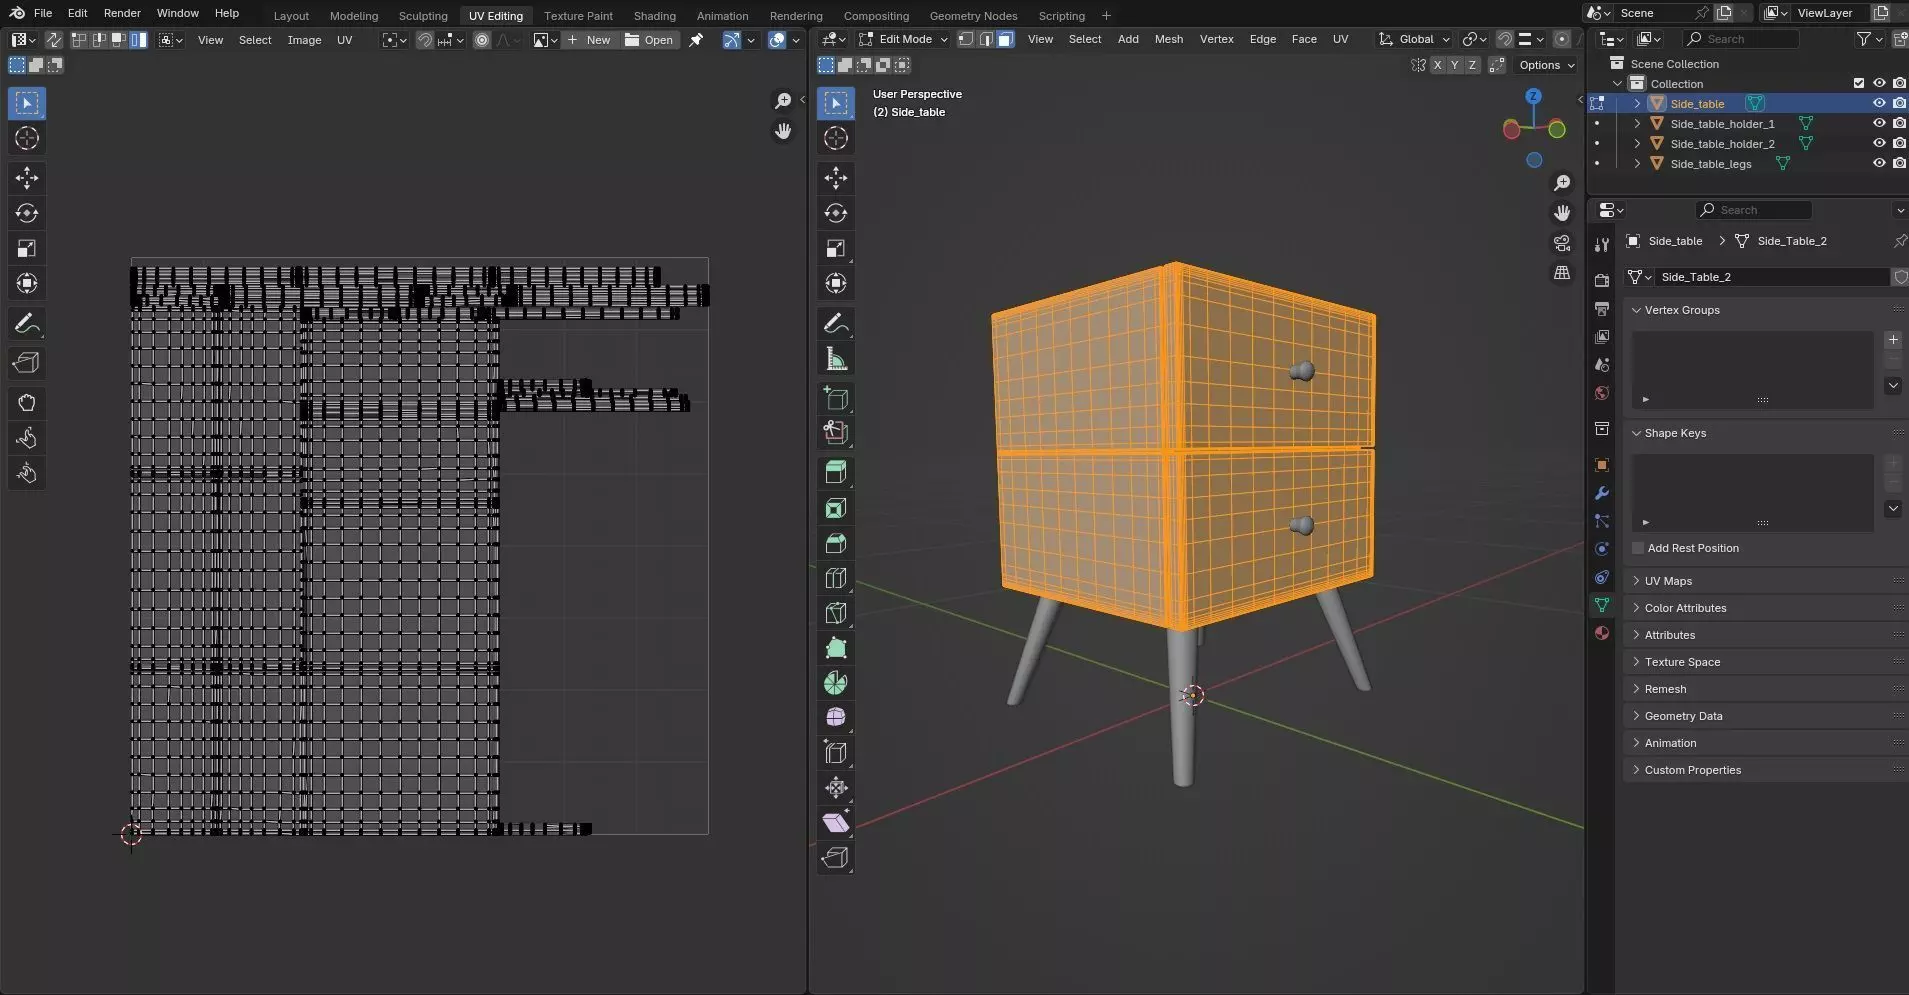Open the Modifiers properties tab
Screen dimensions: 1909x995
coord(1602,493)
